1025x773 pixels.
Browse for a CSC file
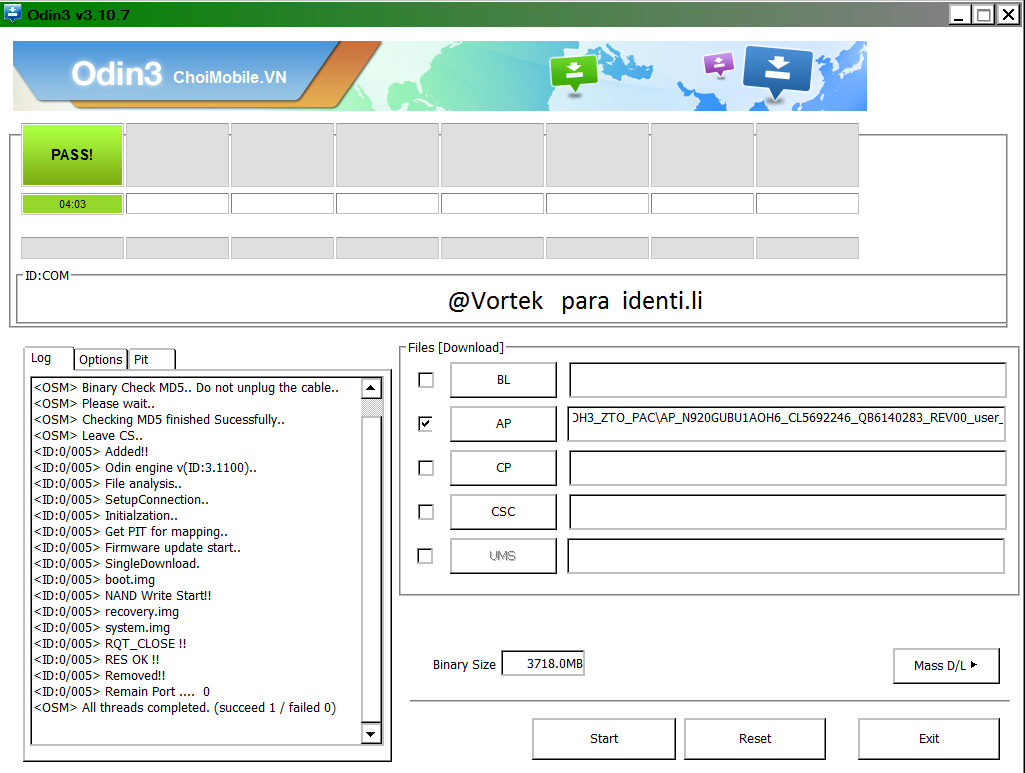tap(503, 512)
